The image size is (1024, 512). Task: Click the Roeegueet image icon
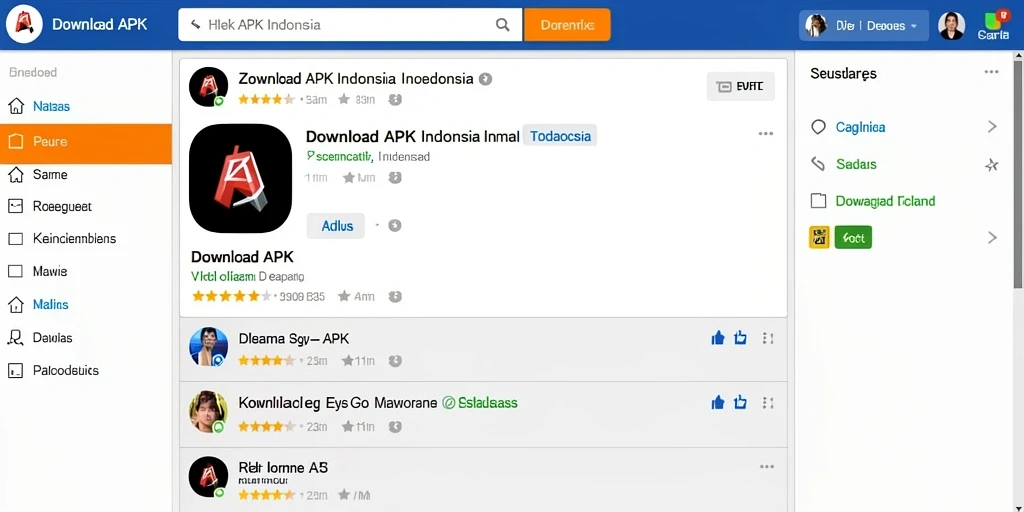(x=16, y=206)
